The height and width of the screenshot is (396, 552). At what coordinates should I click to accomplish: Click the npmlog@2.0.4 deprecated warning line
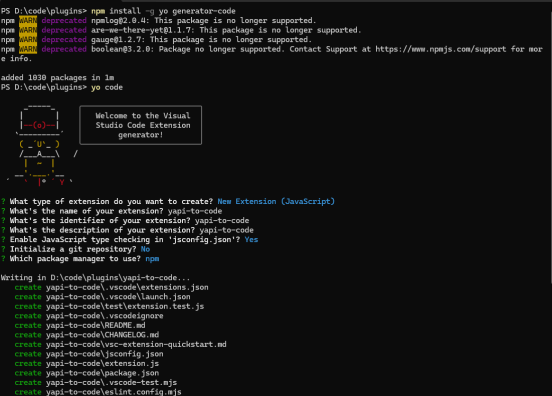point(158,20)
